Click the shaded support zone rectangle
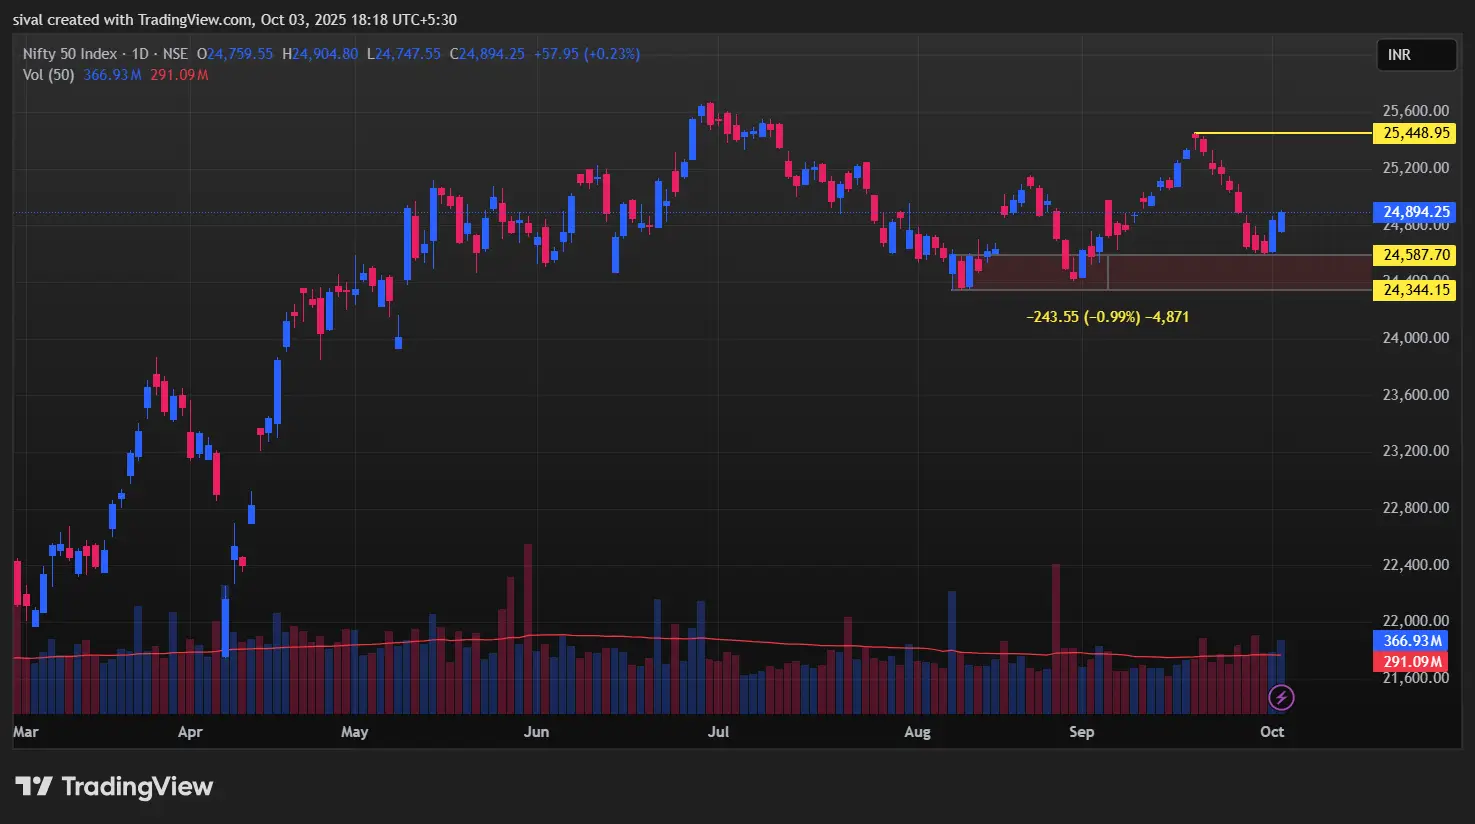 pyautogui.click(x=1160, y=272)
